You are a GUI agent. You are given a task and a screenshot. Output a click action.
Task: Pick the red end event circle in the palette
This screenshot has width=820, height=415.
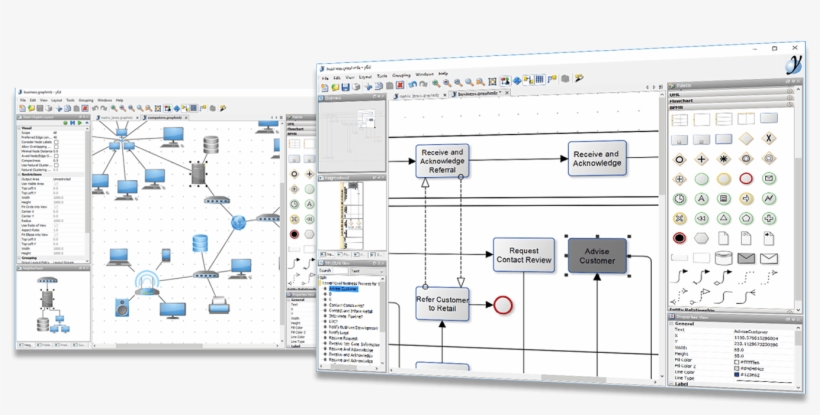coord(680,238)
